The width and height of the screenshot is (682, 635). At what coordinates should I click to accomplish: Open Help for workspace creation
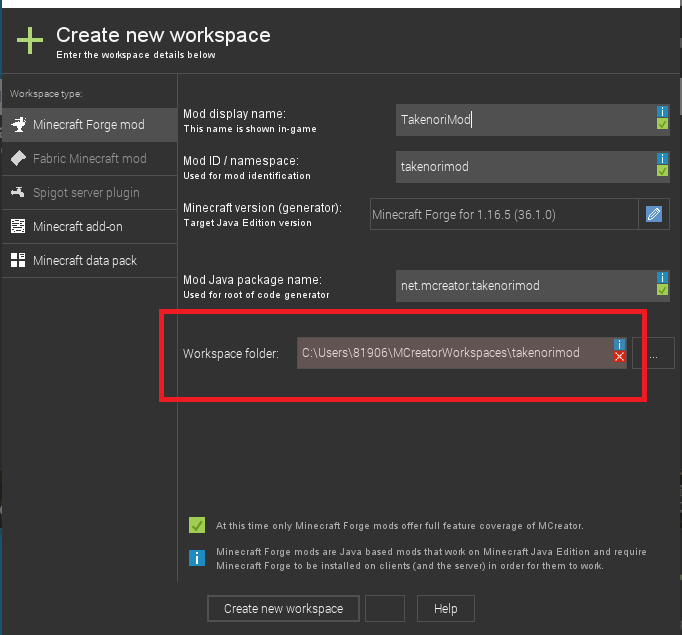445,608
